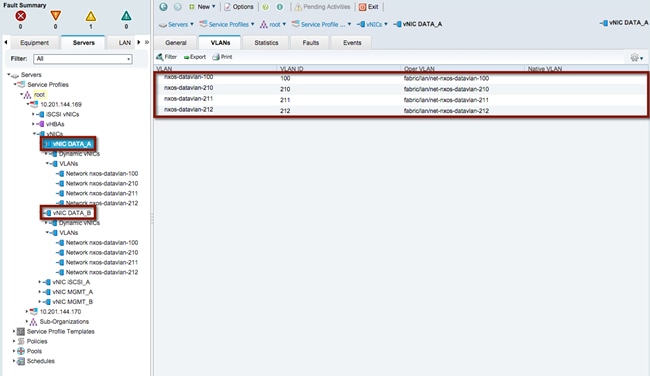
Task: Click vNIC DATA_A breadcrumb item
Action: click(418, 24)
